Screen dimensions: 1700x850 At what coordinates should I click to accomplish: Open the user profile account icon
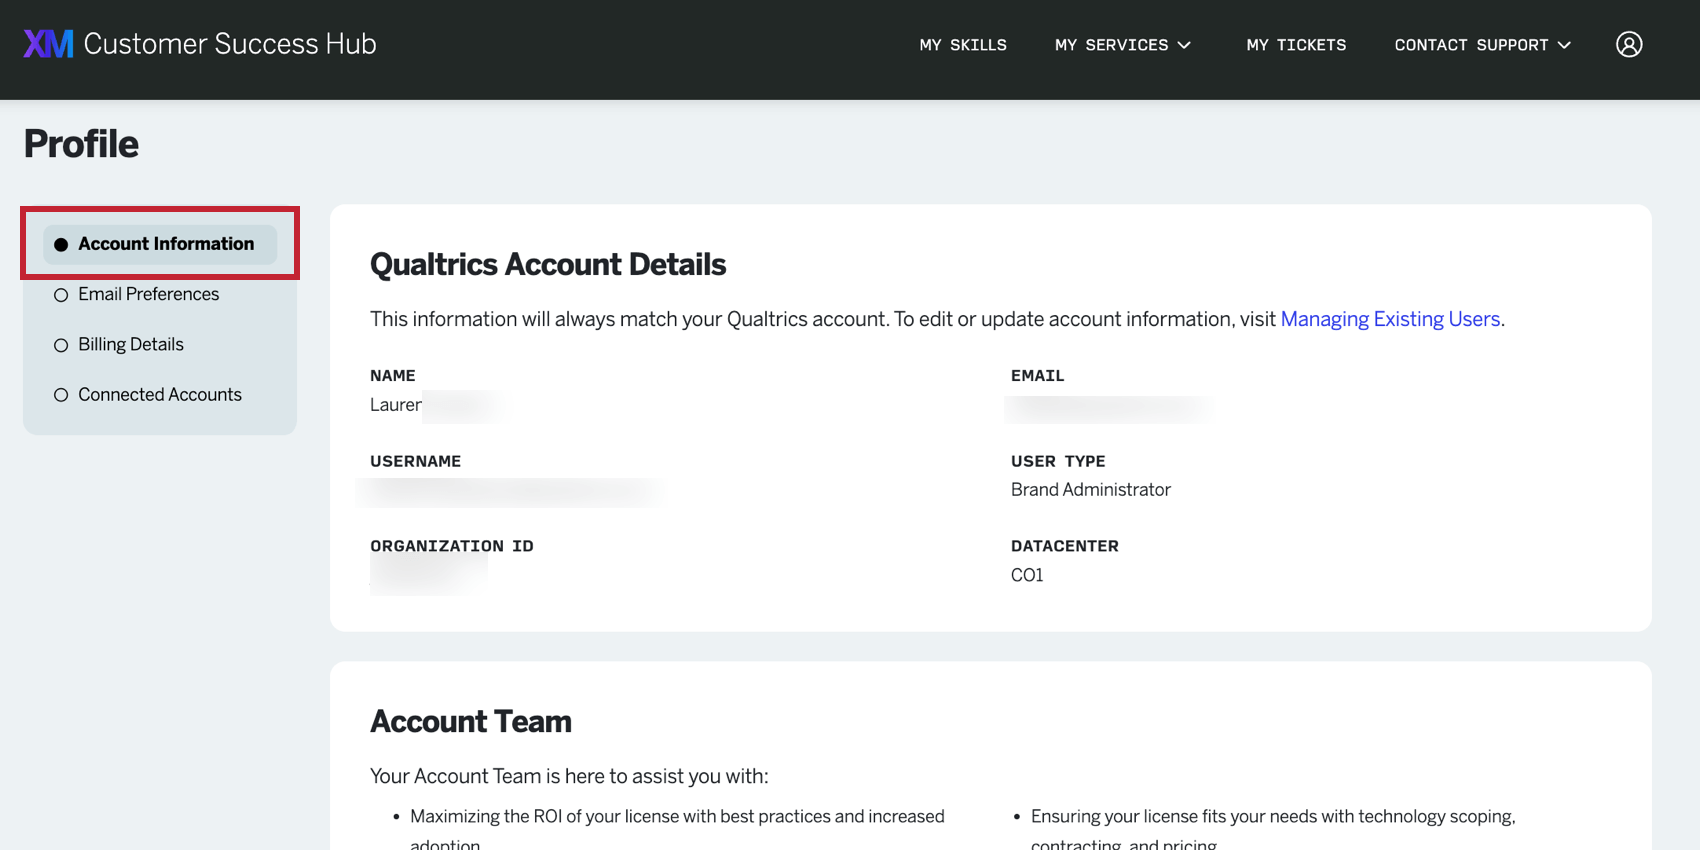[x=1628, y=45]
